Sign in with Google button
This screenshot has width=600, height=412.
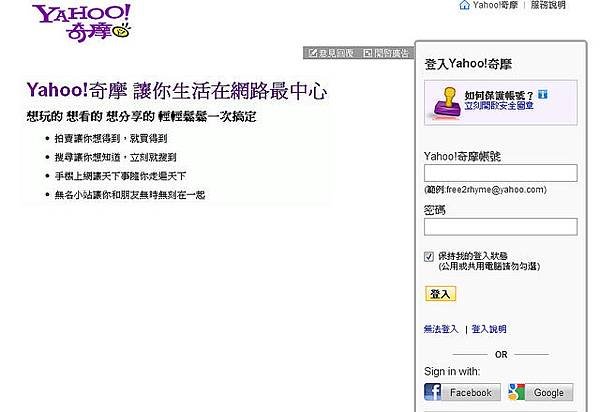[x=541, y=392]
